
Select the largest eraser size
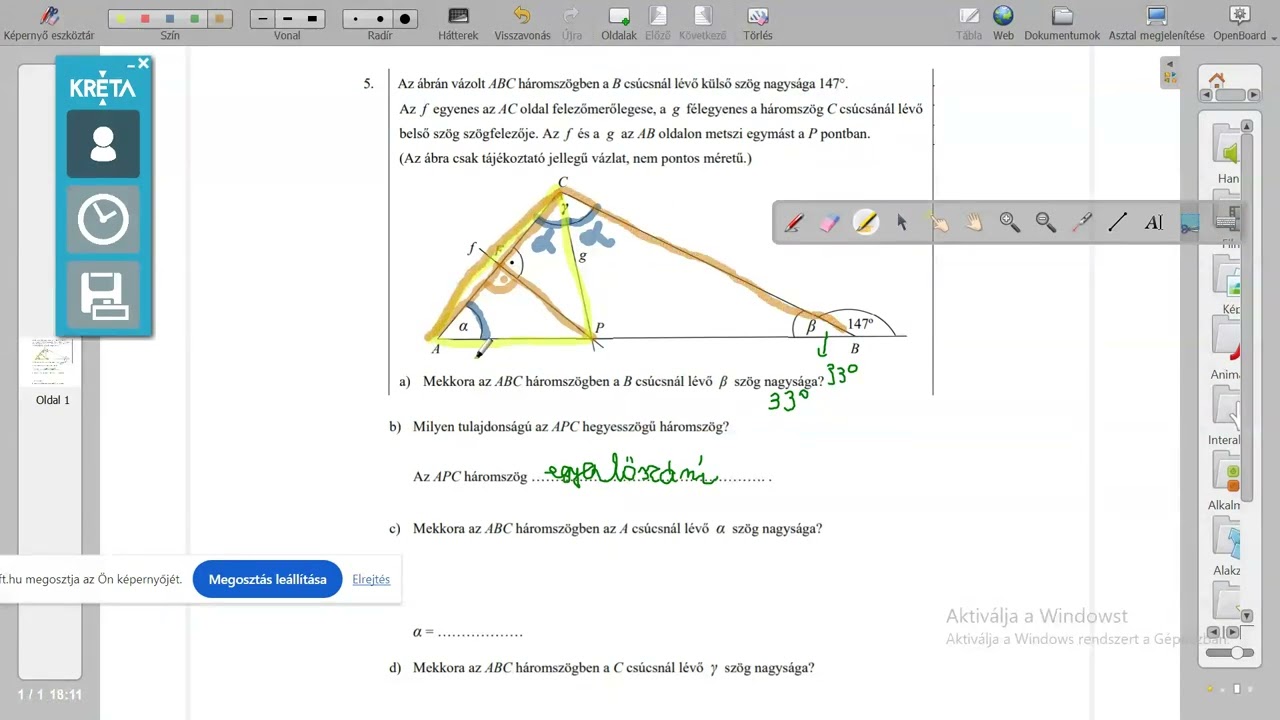[x=405, y=19]
